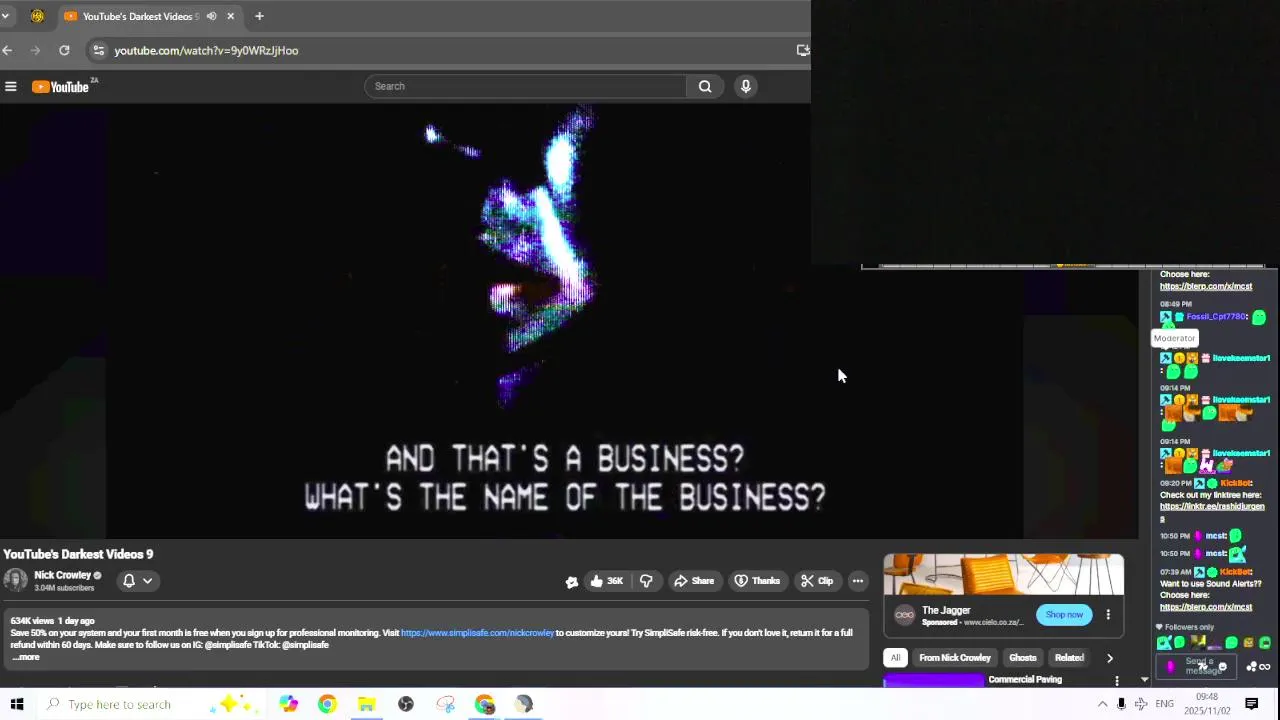
Task: Show hidden system tray icons
Action: pos(1103,704)
